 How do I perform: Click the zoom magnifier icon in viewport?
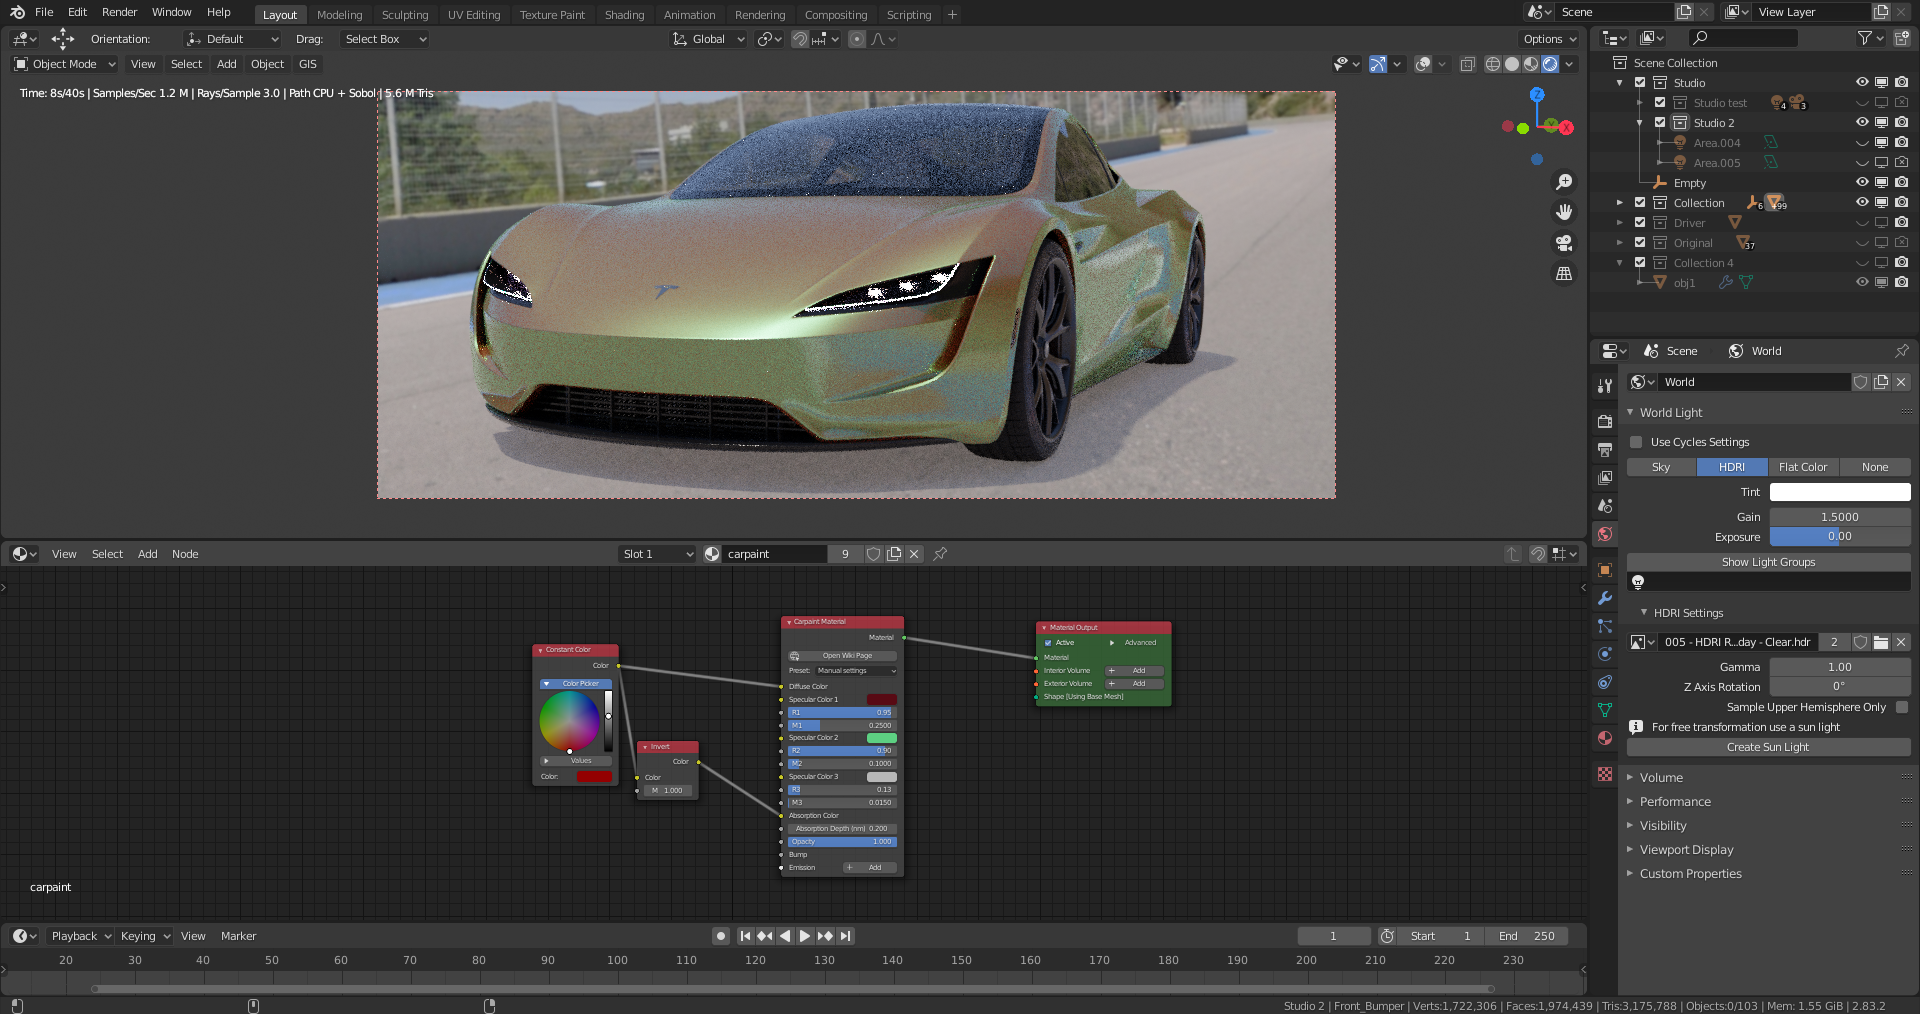click(1564, 182)
